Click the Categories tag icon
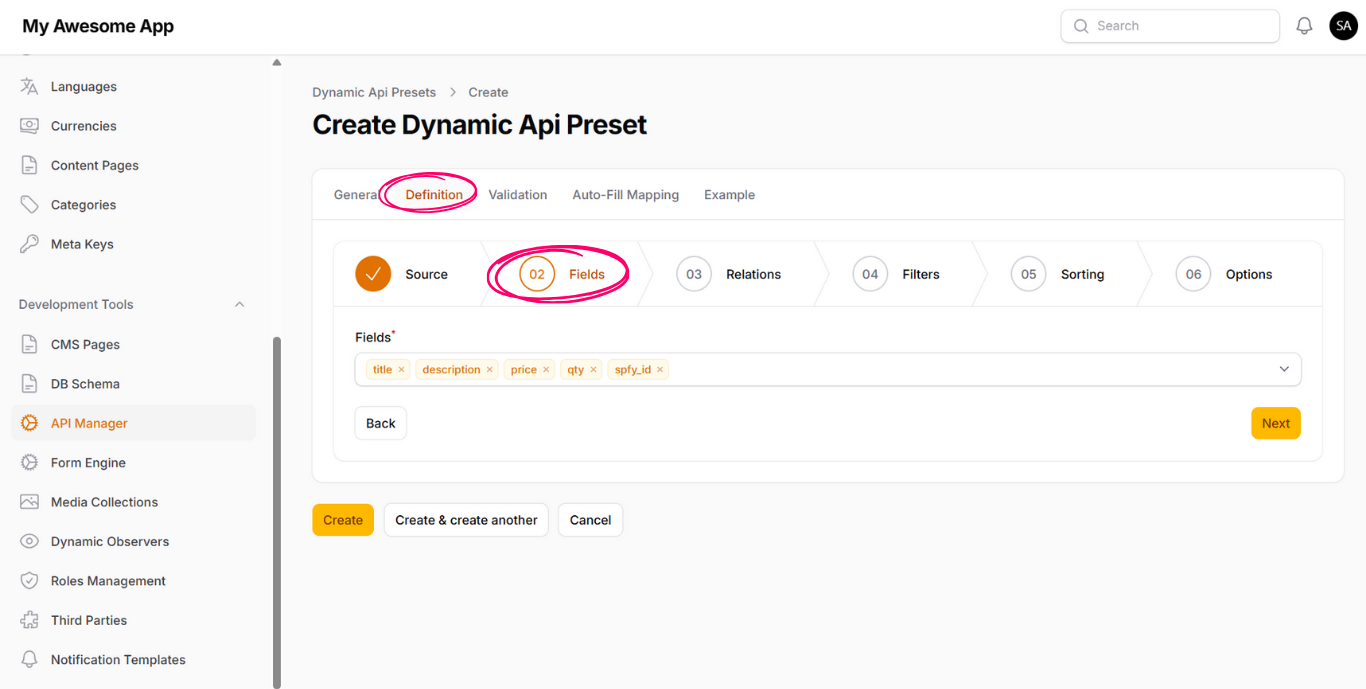The width and height of the screenshot is (1366, 689). [29, 205]
